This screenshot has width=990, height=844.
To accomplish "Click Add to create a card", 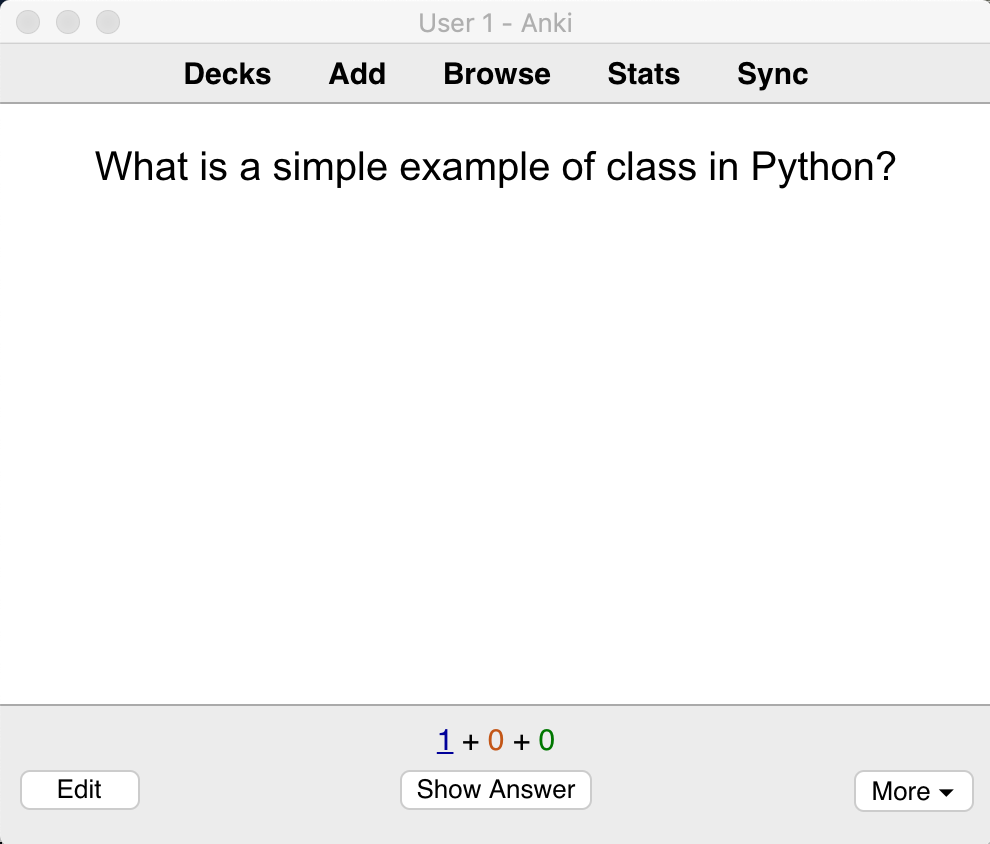I will [357, 74].
